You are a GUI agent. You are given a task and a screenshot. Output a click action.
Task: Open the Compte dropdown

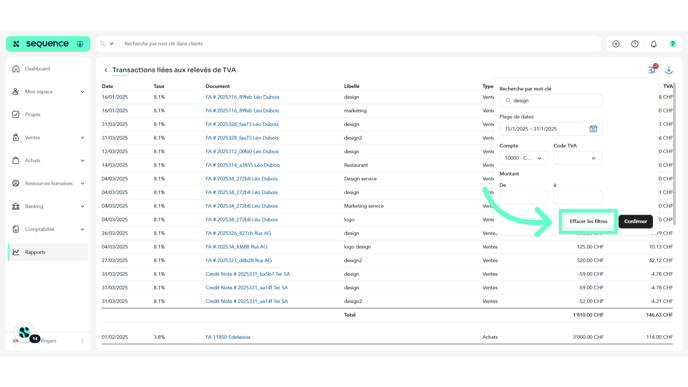click(523, 158)
